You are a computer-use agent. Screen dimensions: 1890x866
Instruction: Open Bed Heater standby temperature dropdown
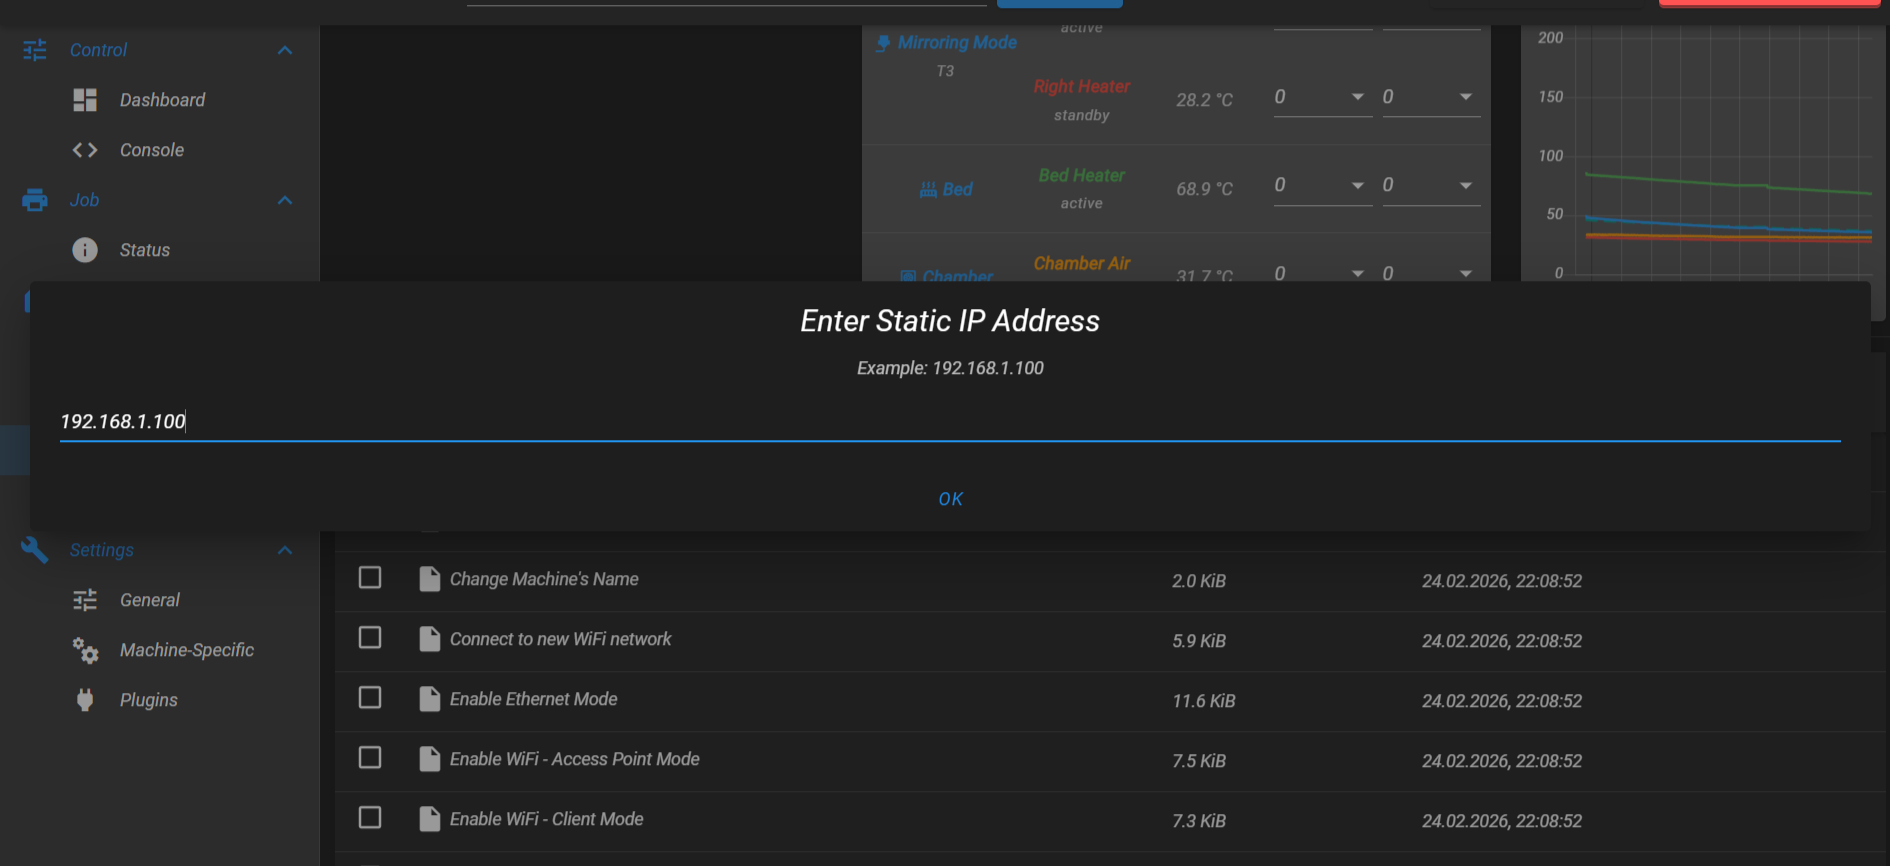(x=1466, y=186)
